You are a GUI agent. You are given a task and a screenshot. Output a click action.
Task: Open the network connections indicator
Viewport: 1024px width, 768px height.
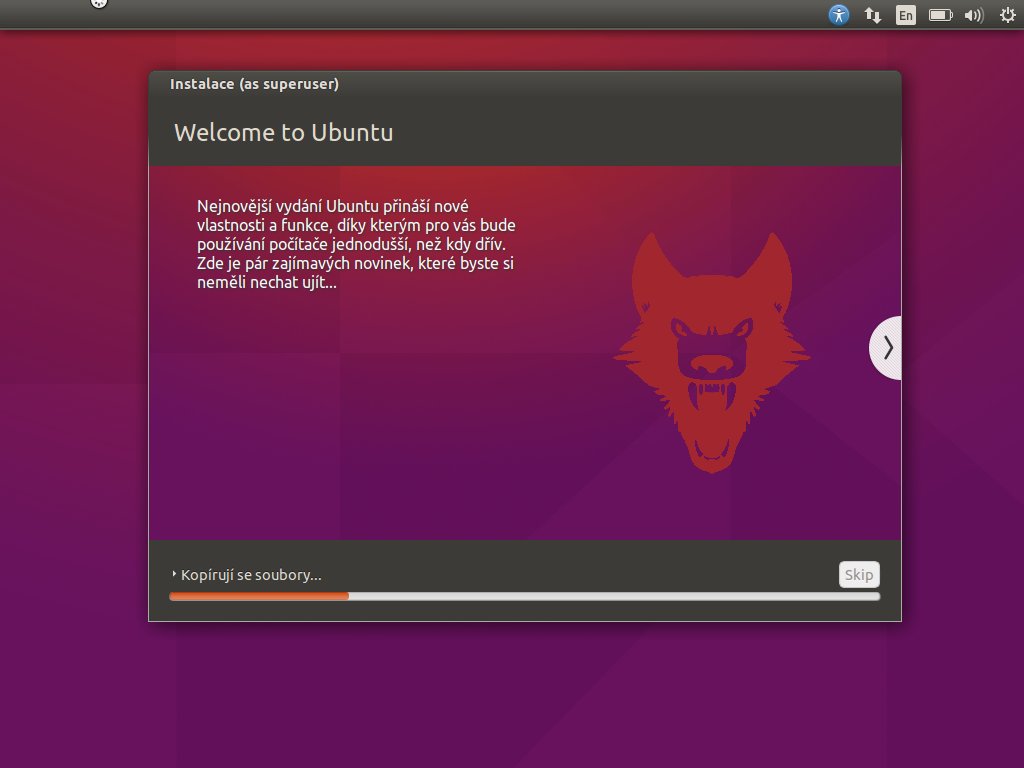pos(872,15)
